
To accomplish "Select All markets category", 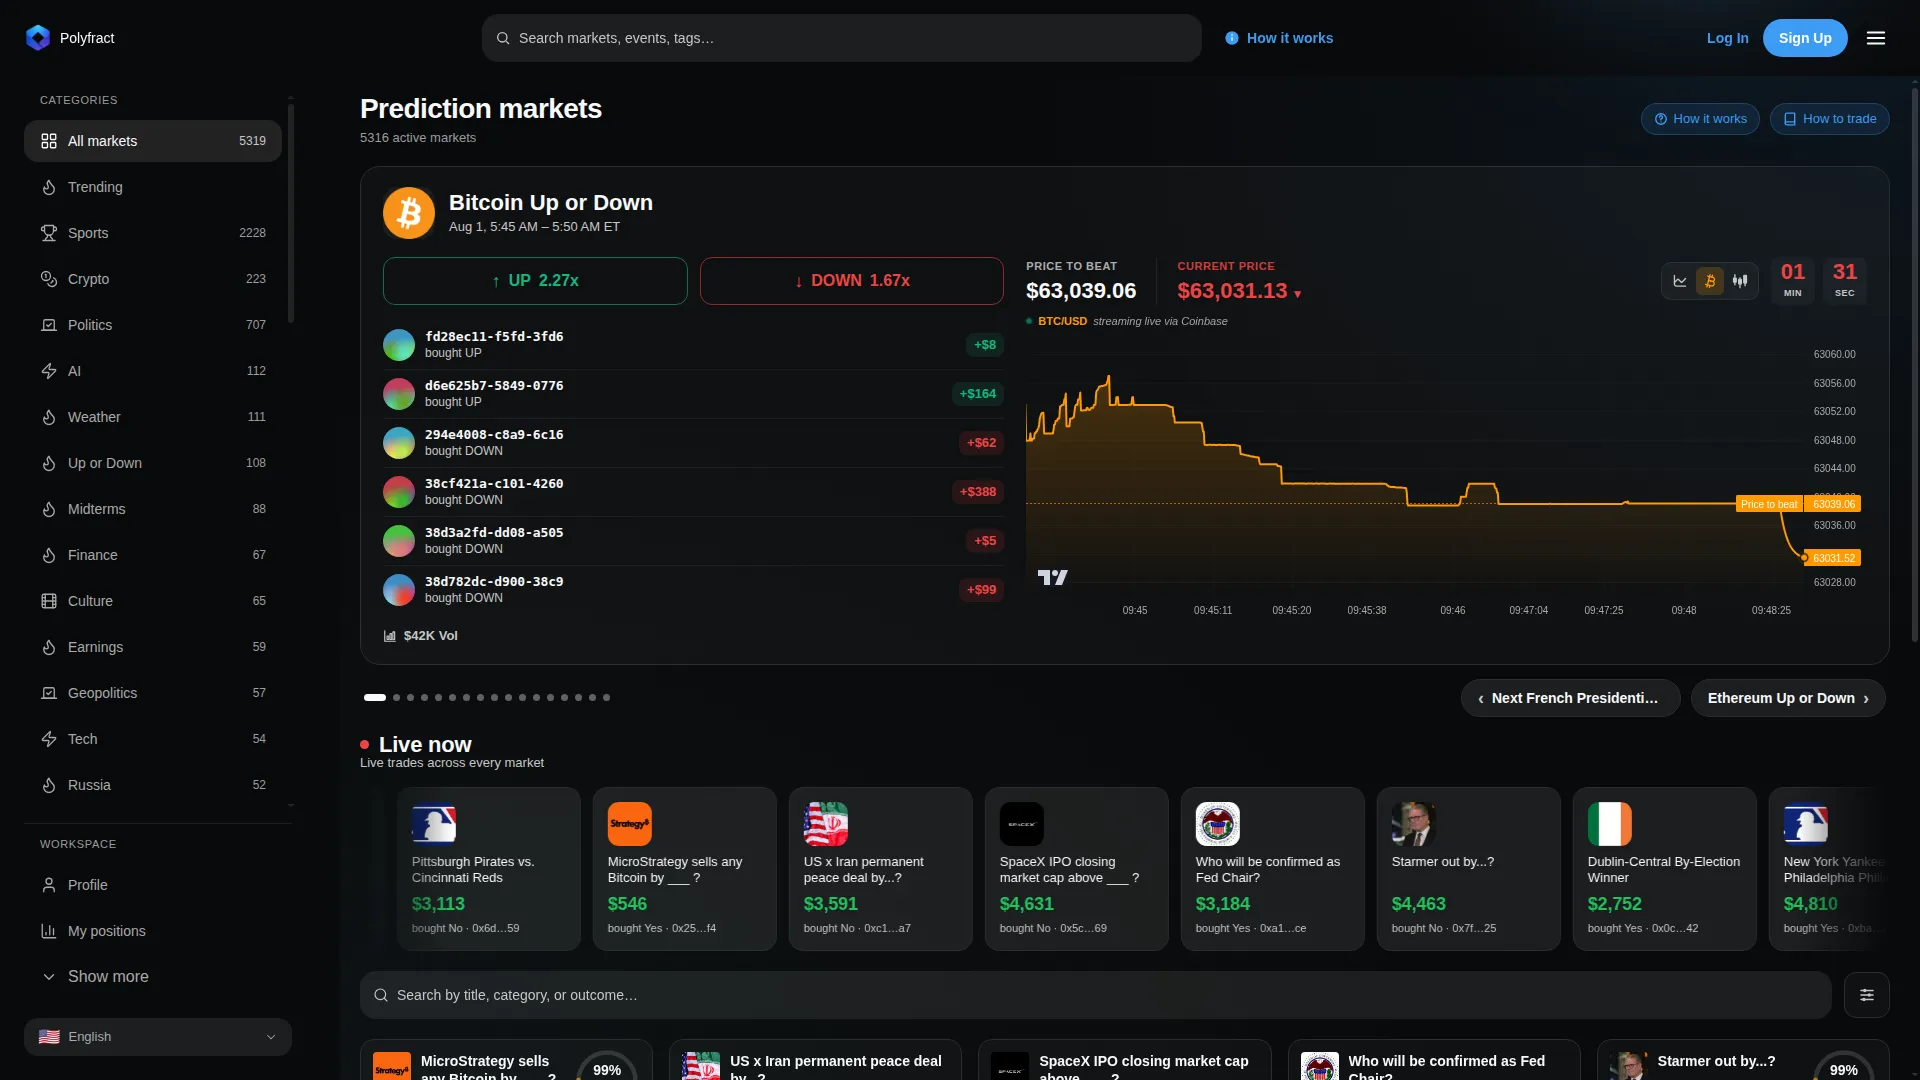I will 153,141.
